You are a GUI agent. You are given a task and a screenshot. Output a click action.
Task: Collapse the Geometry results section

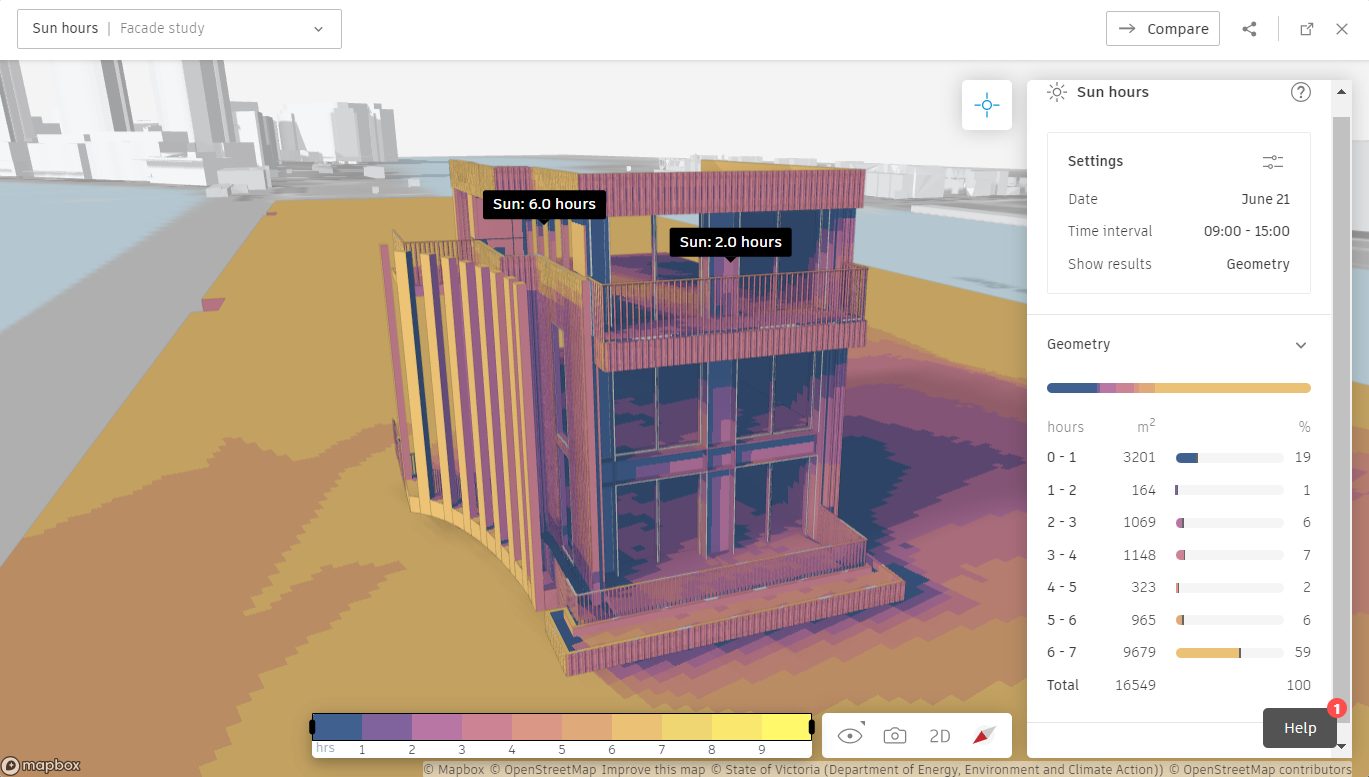[1300, 344]
